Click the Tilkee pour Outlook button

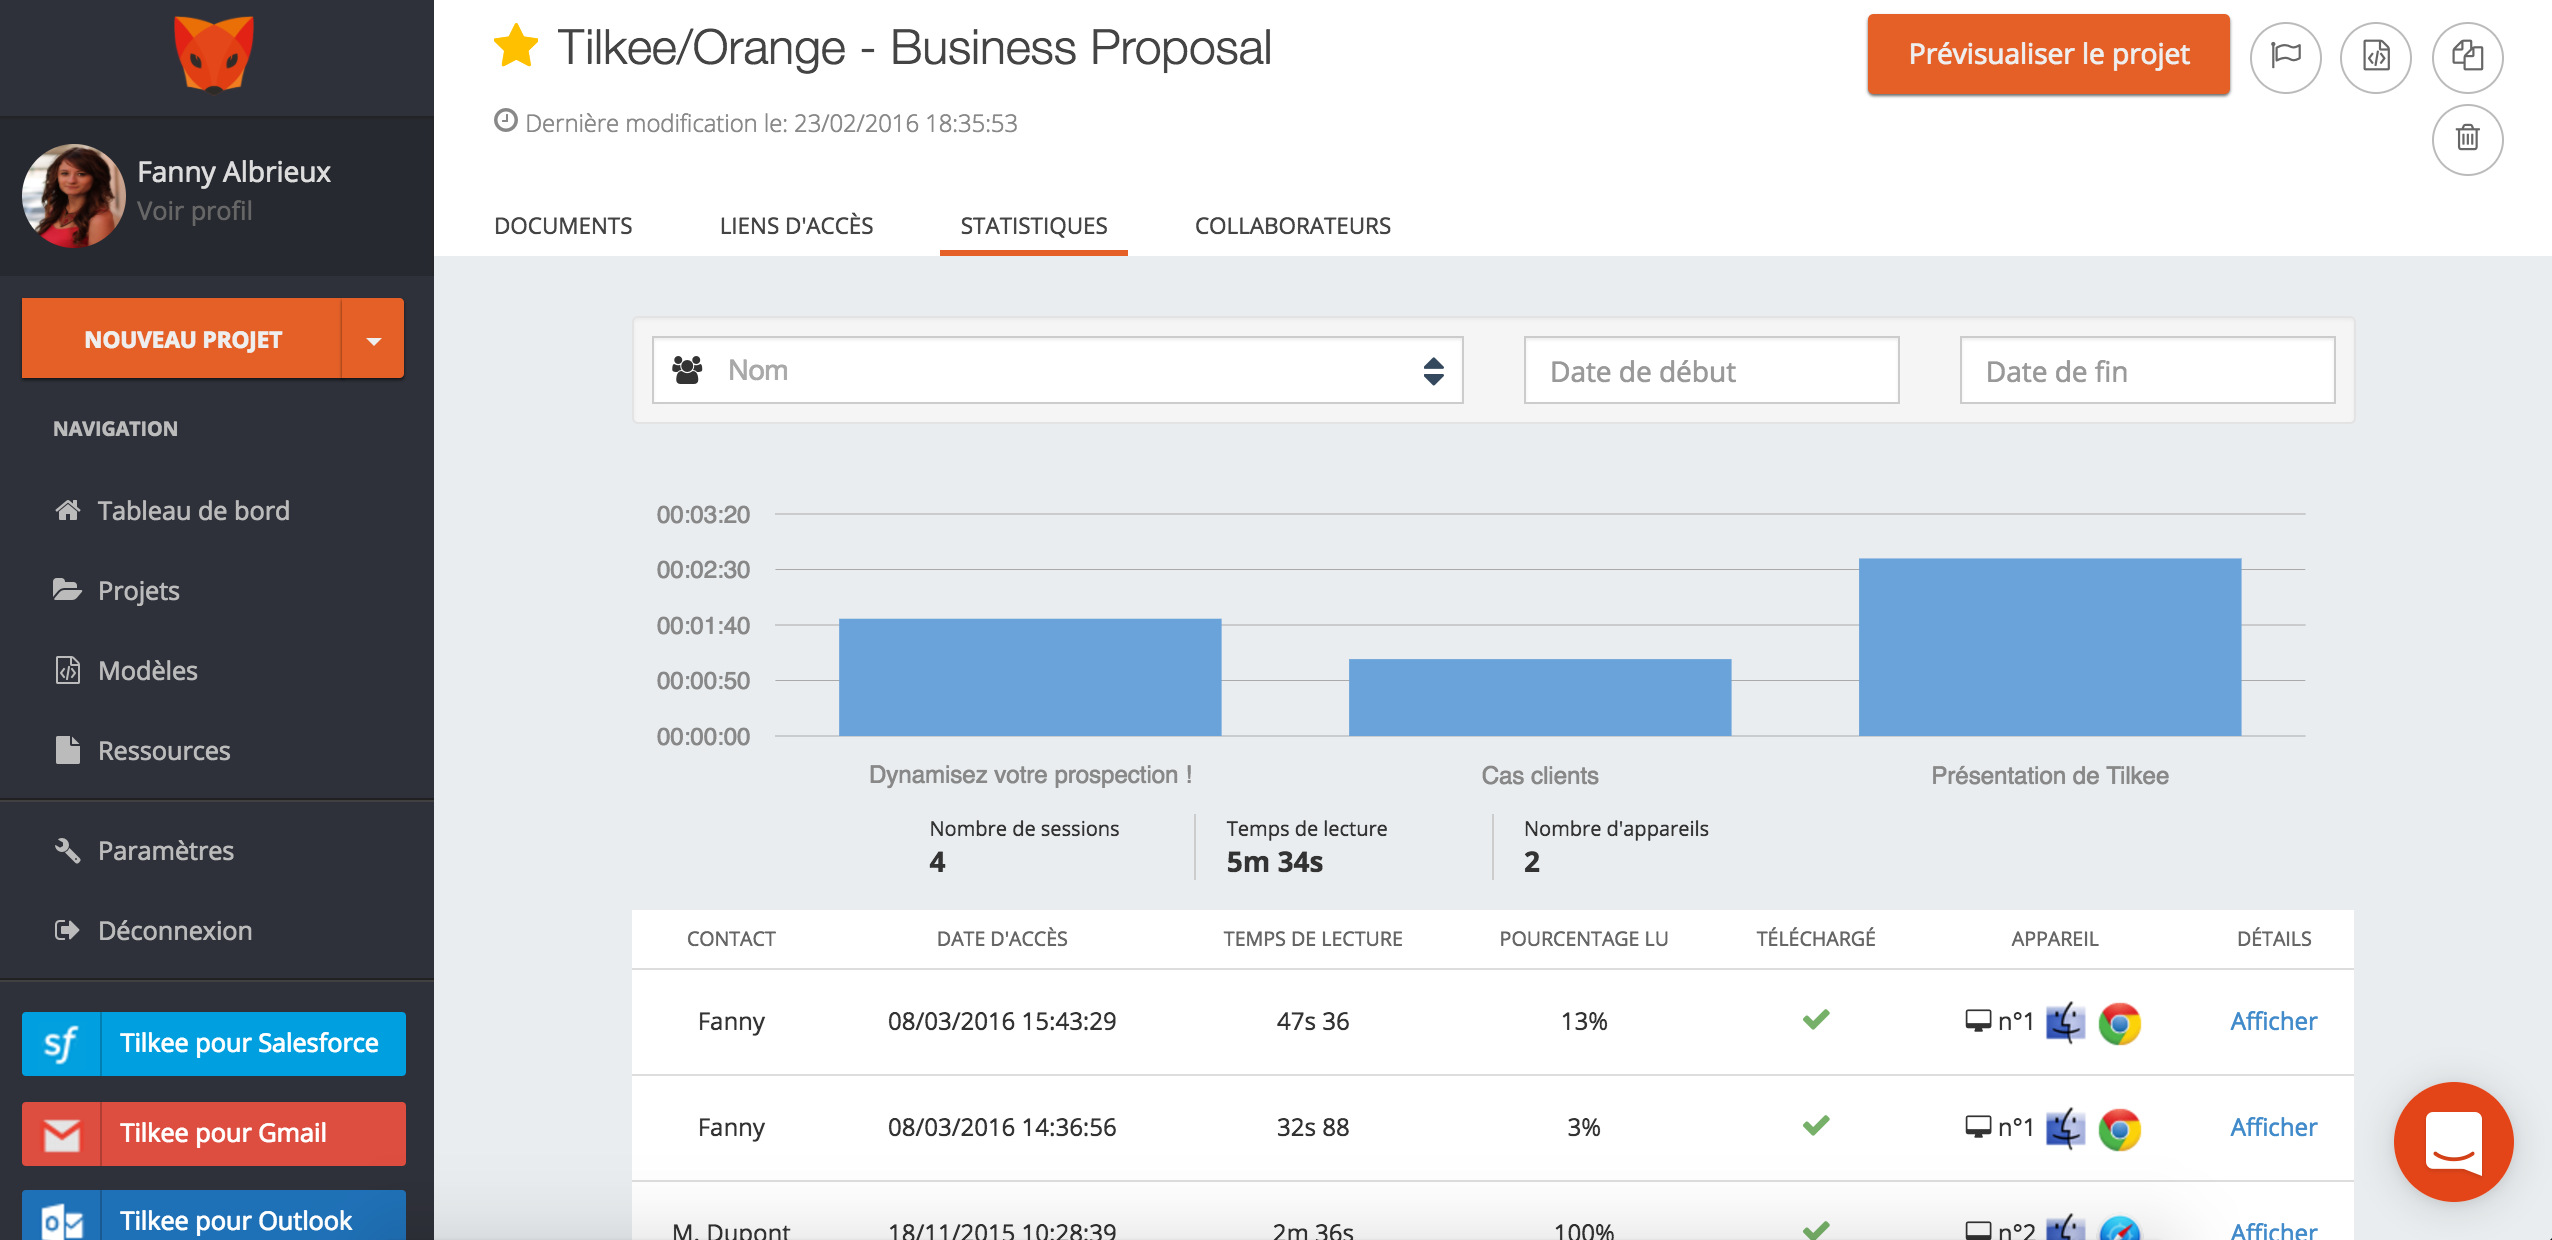point(214,1216)
